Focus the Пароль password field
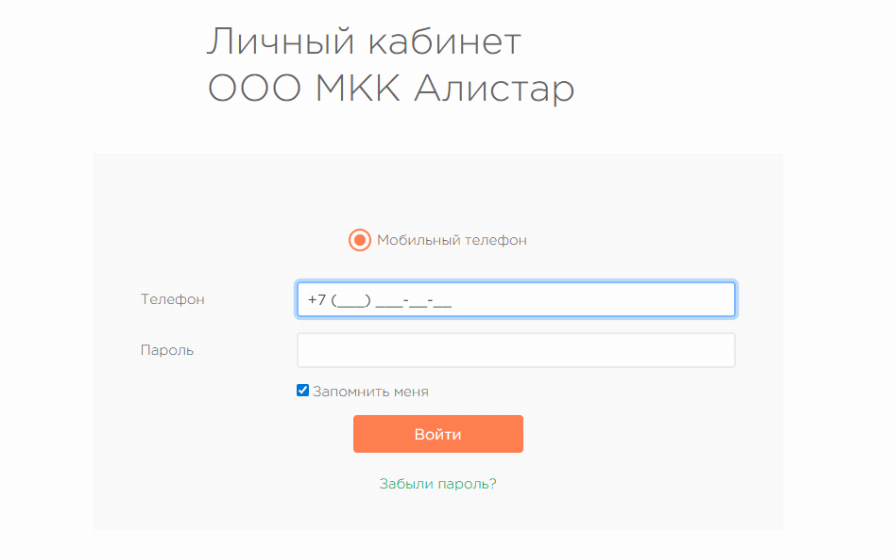This screenshot has width=896, height=558. tap(516, 350)
